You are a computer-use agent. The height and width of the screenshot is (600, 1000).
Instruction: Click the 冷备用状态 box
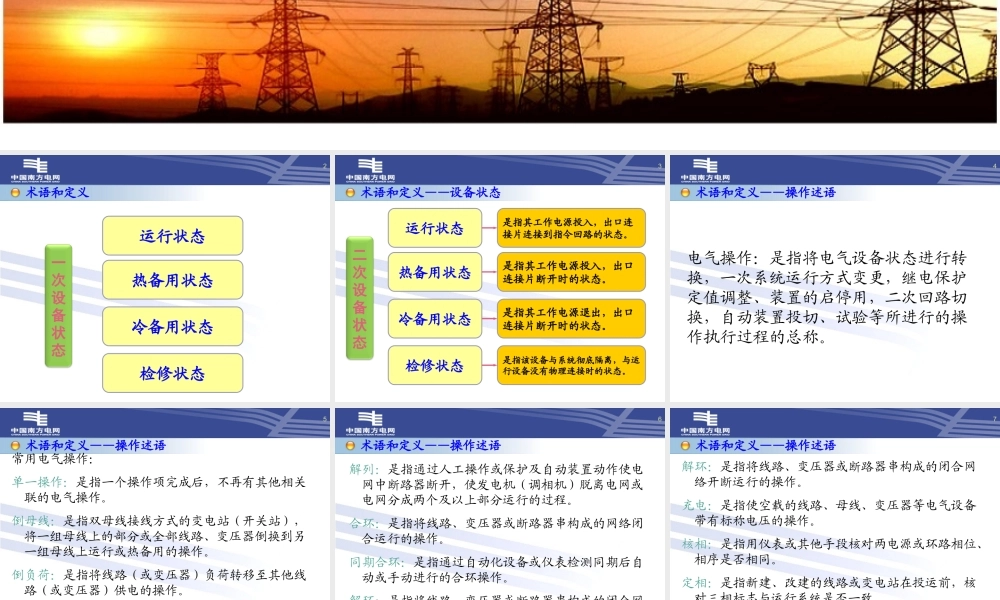(172, 327)
